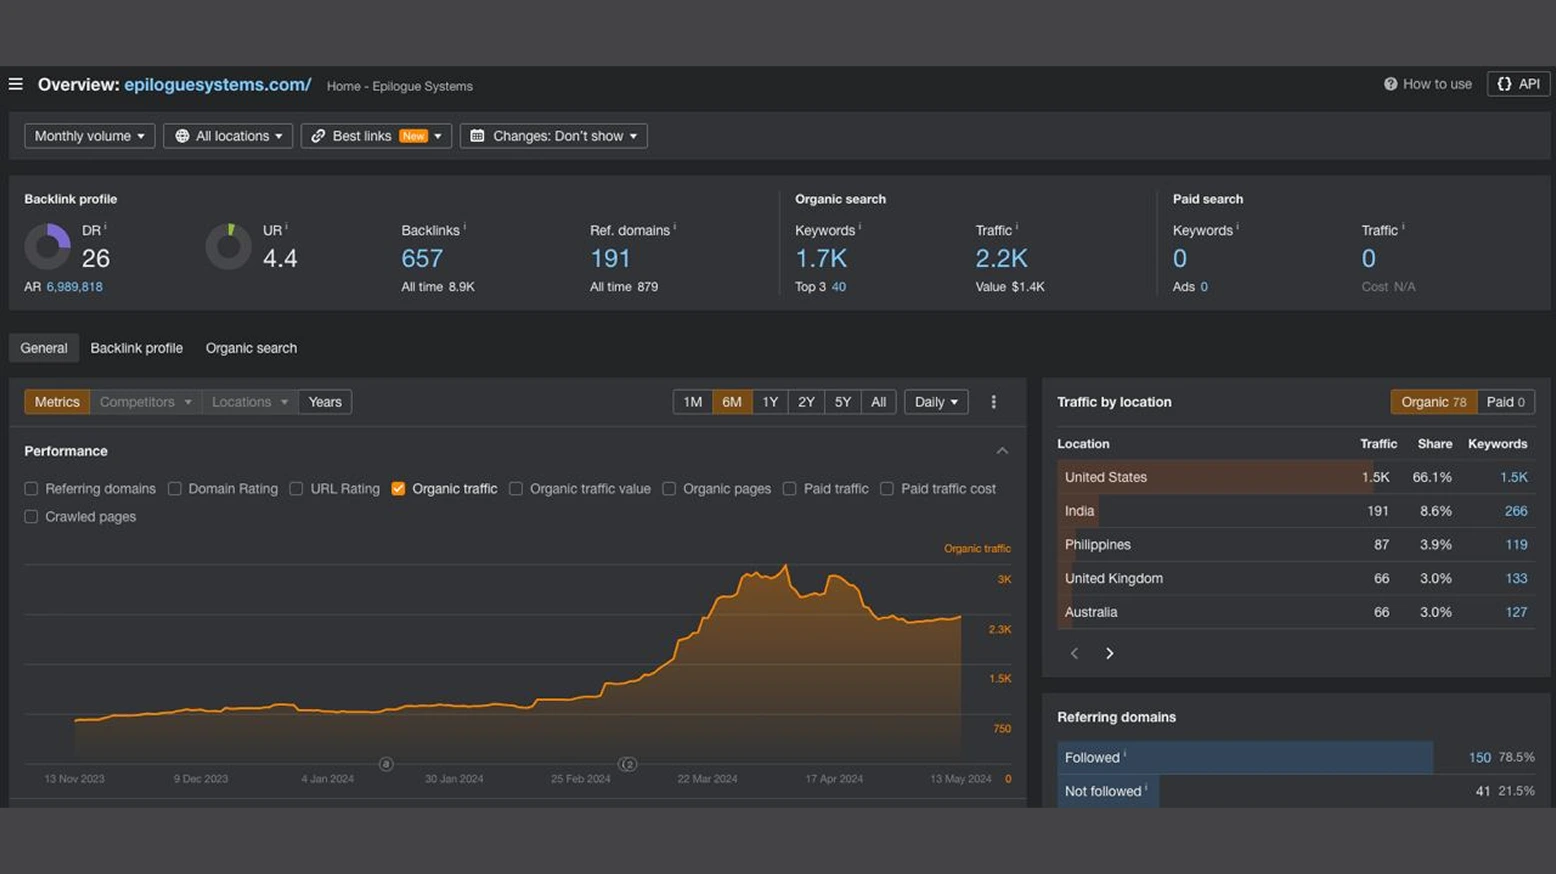Go to next traffic locations page arrow
Viewport: 1556px width, 874px height.
click(x=1109, y=654)
